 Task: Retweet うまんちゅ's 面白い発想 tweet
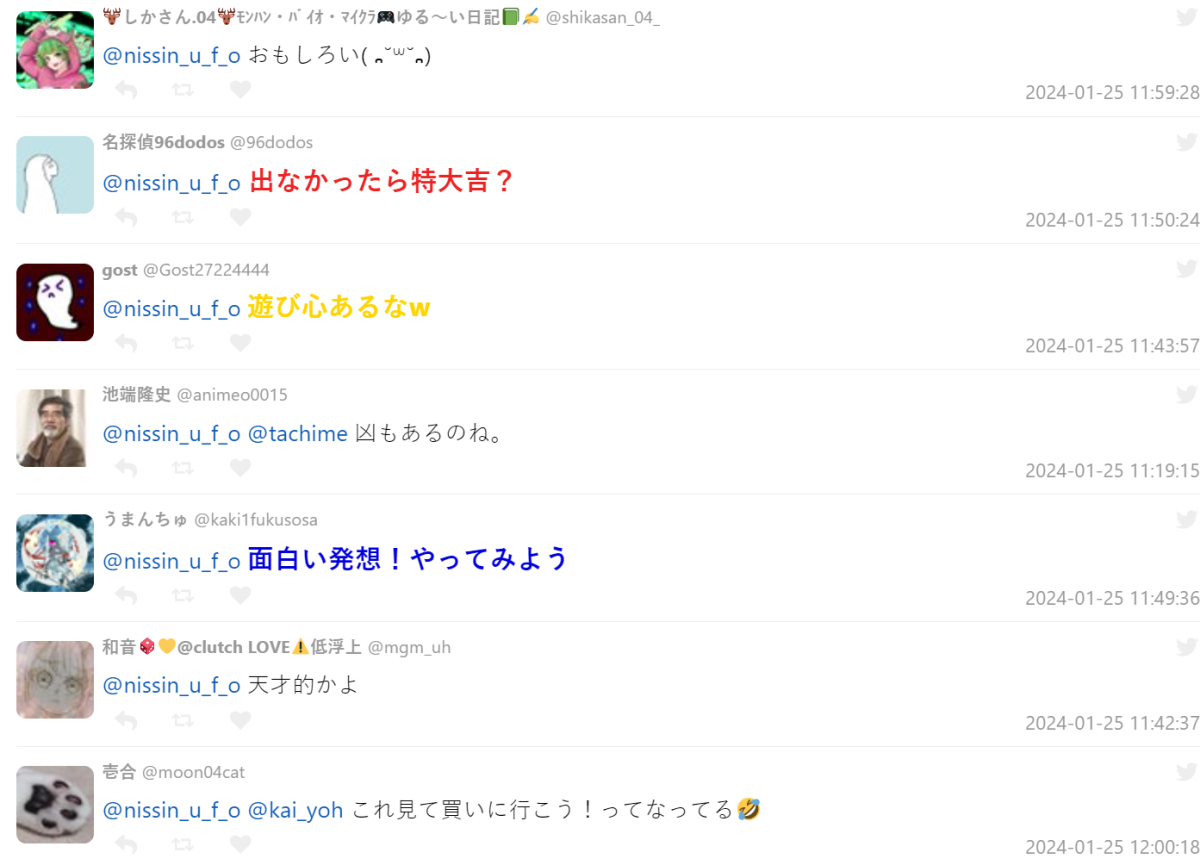tap(183, 595)
